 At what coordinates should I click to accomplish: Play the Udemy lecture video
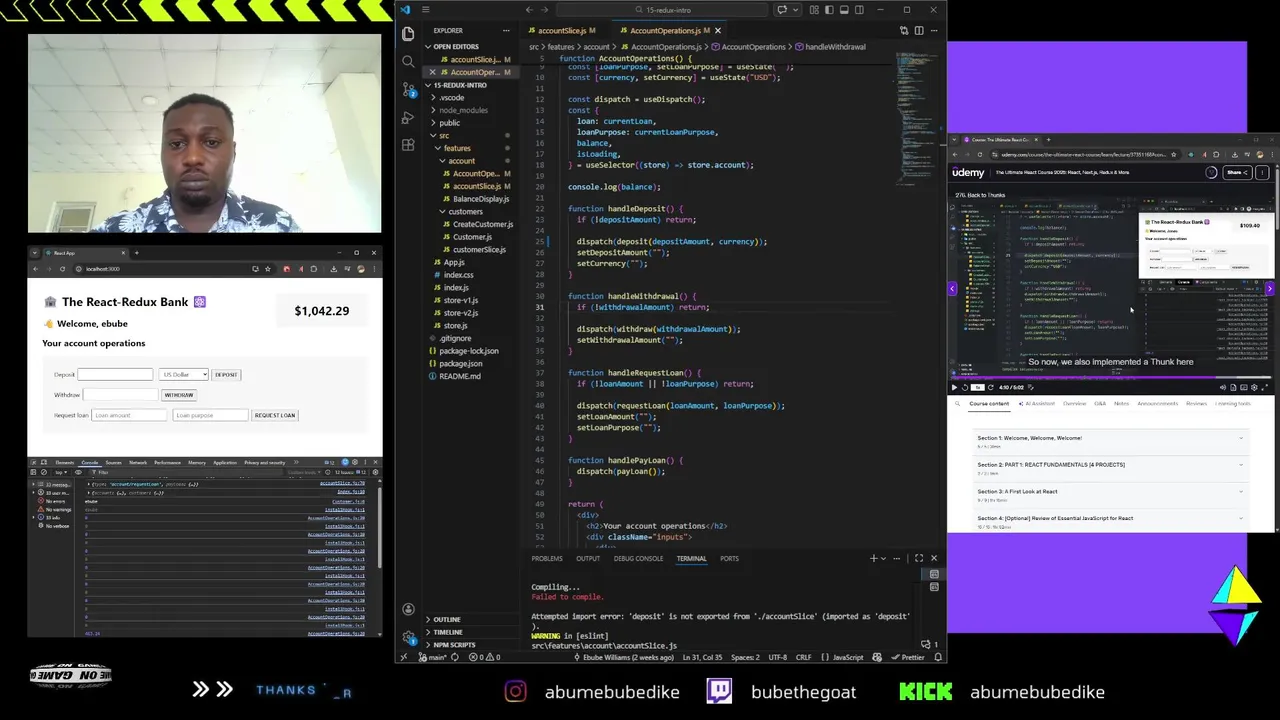[954, 387]
